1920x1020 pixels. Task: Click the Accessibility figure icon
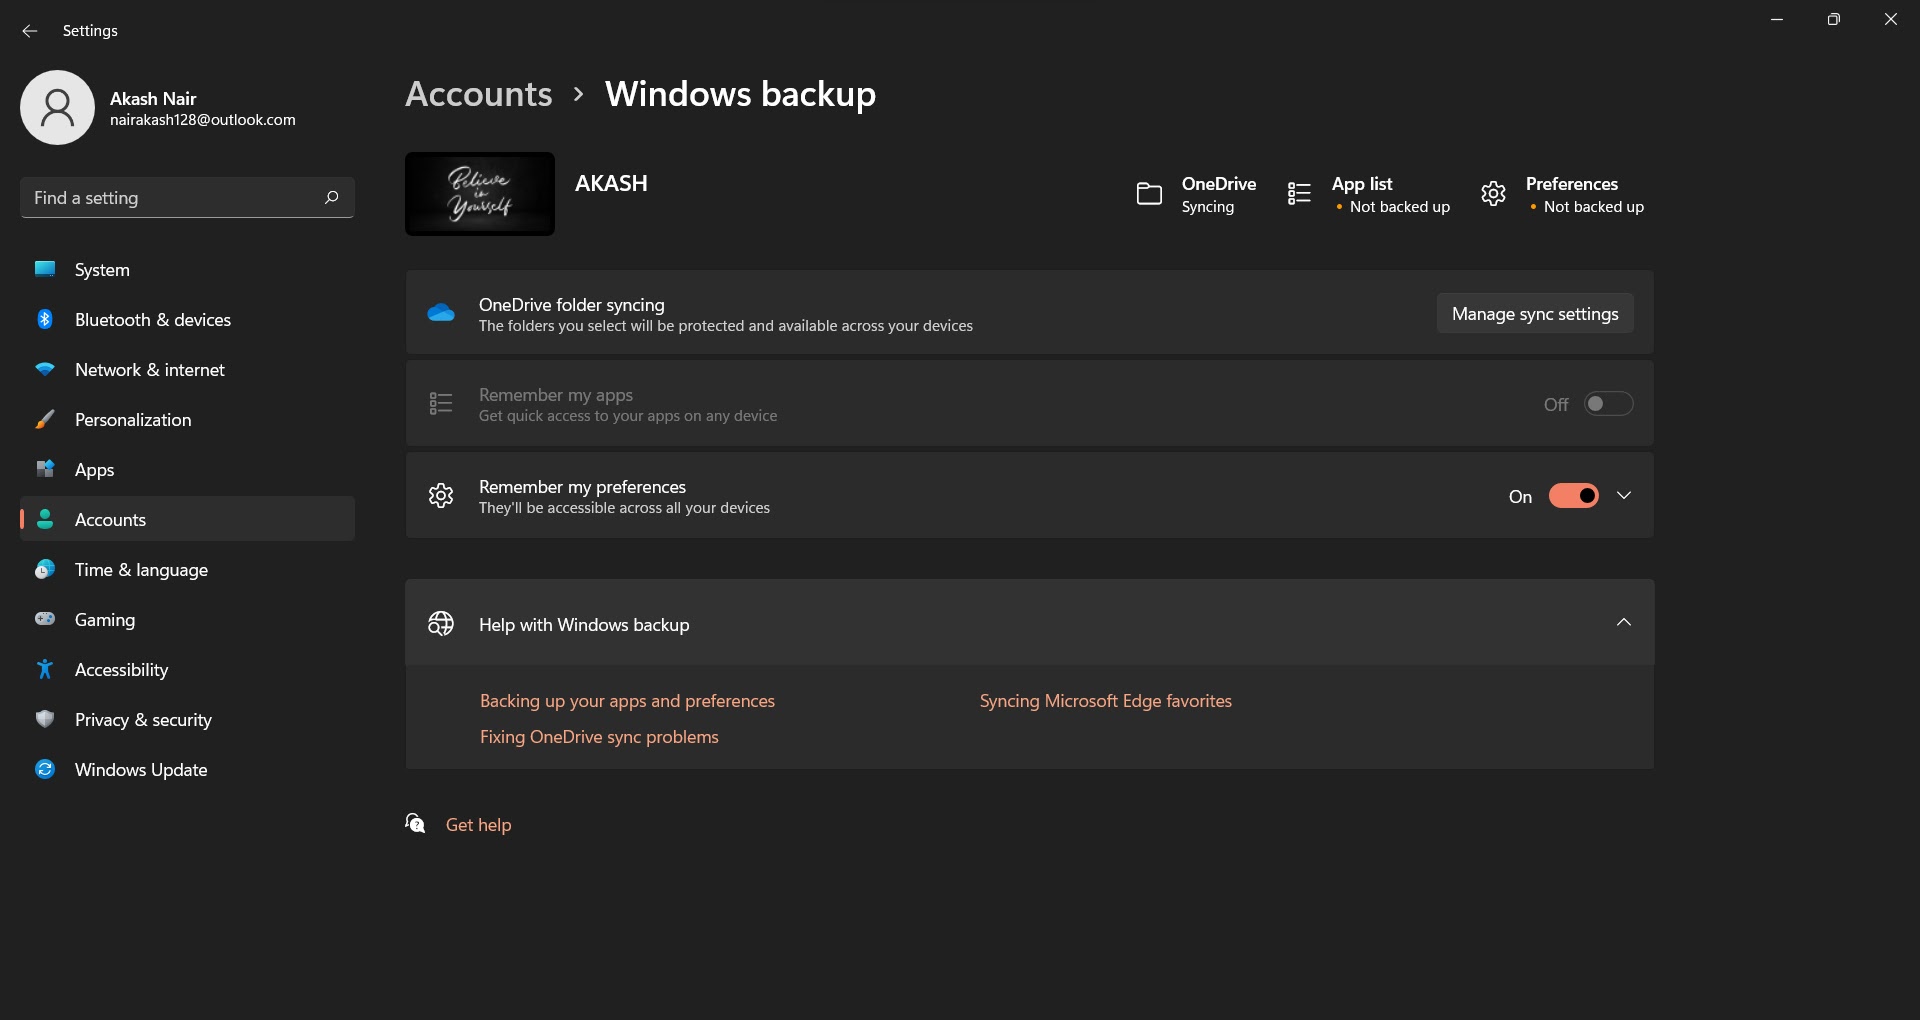(45, 669)
